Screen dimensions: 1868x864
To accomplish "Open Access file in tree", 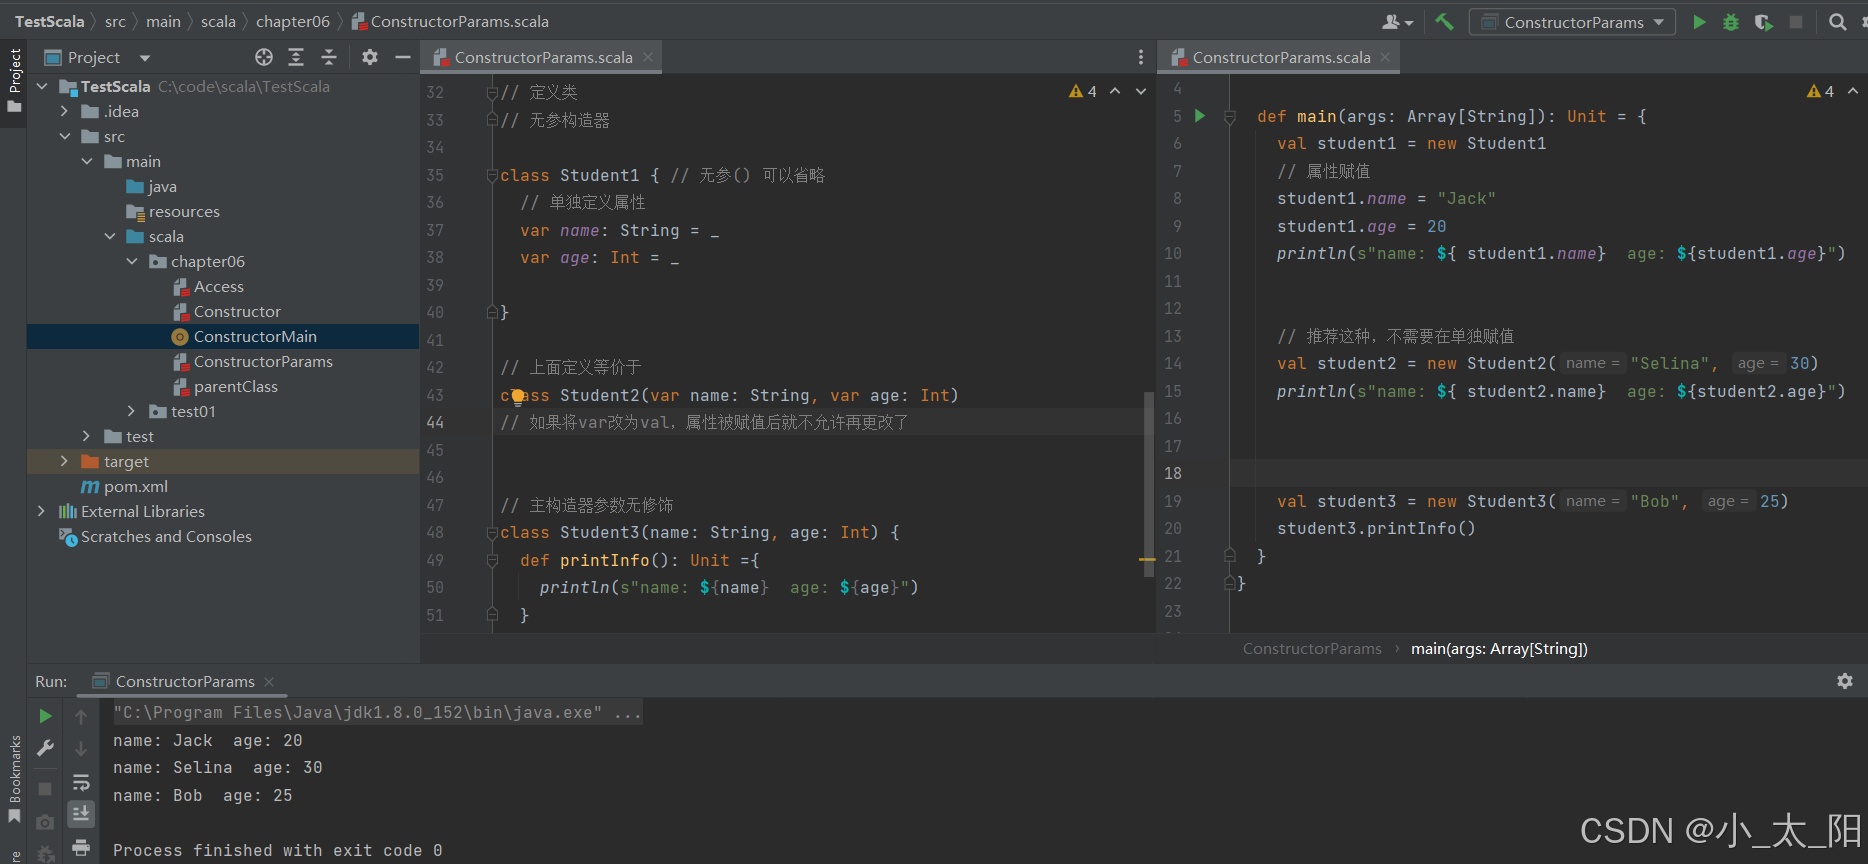I will coord(218,287).
